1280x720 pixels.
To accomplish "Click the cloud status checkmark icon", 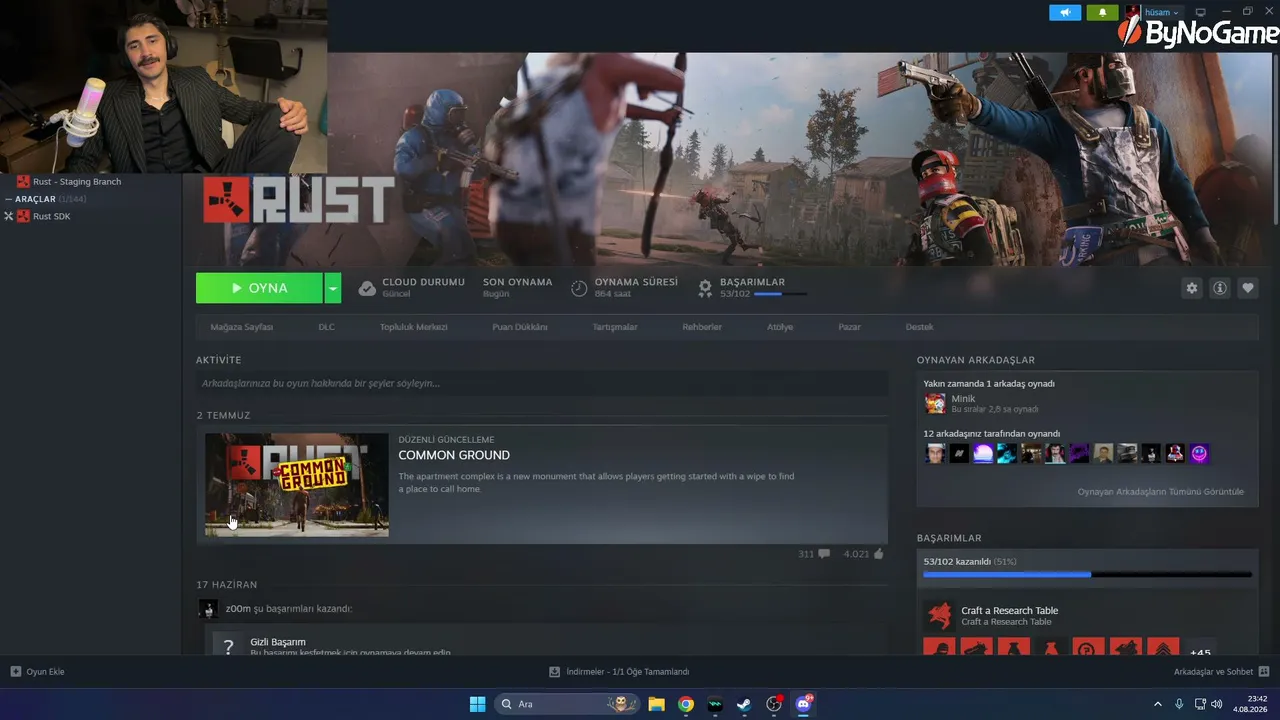I will (x=367, y=288).
